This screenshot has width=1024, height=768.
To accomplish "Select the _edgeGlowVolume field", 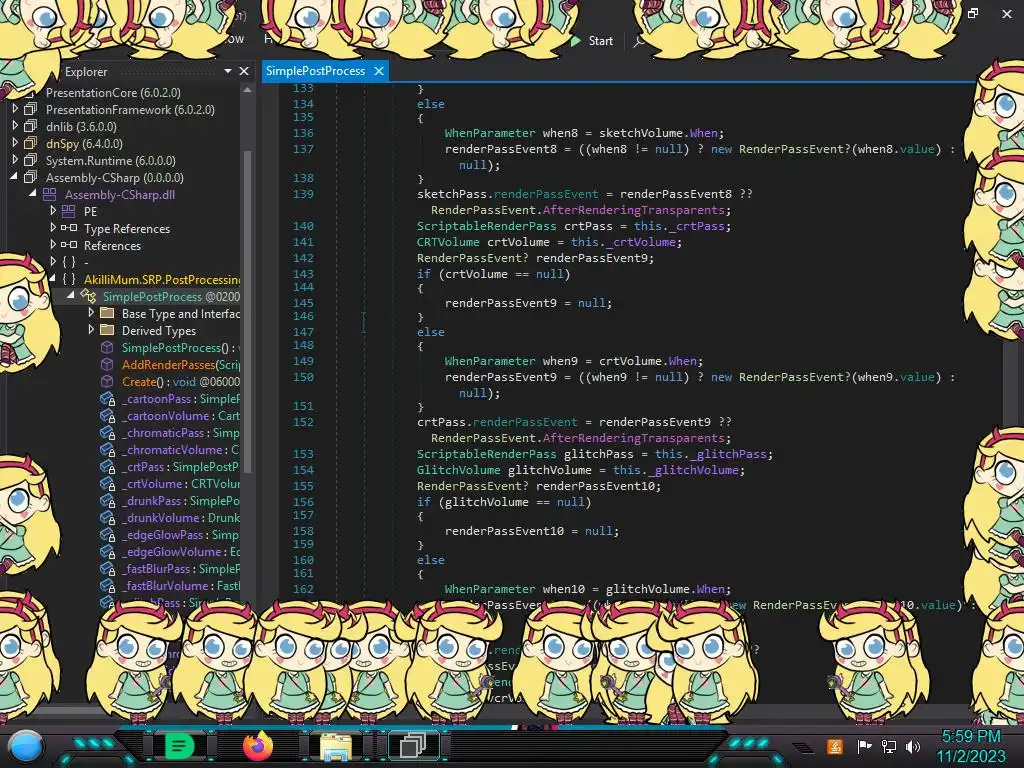I will click(x=180, y=551).
